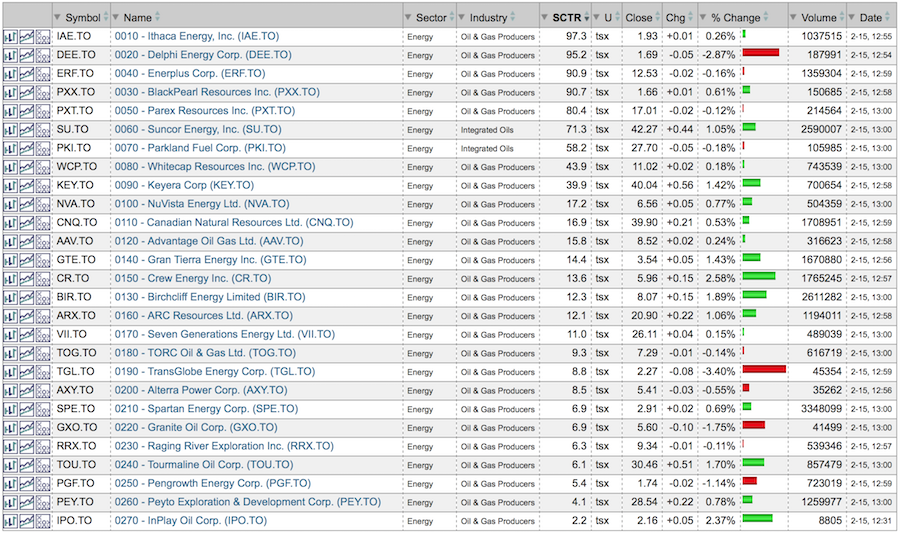Open point-and-figure grid icon for KEY.TO
This screenshot has width=900, height=533.
[x=43, y=186]
